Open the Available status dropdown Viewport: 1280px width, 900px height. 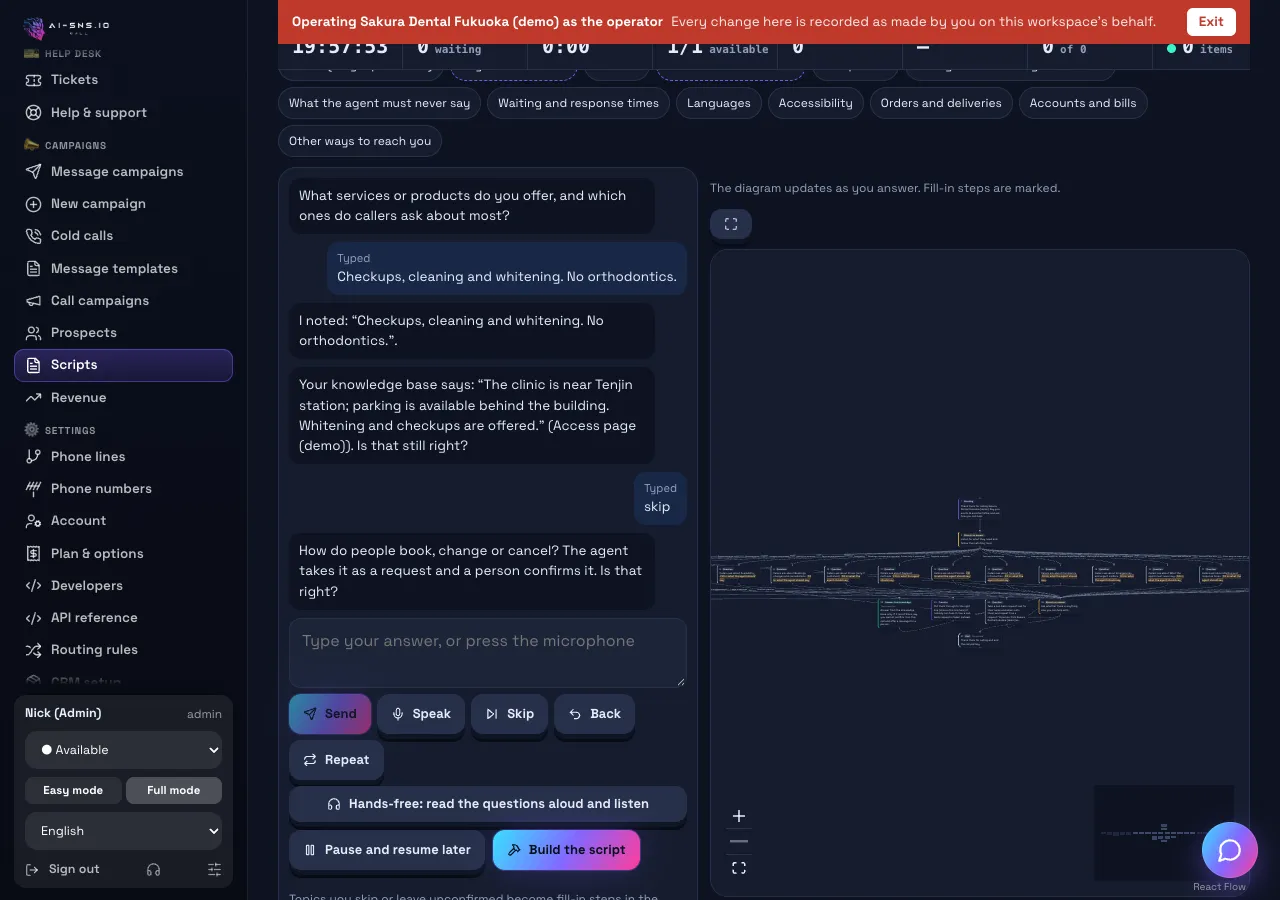pos(124,750)
